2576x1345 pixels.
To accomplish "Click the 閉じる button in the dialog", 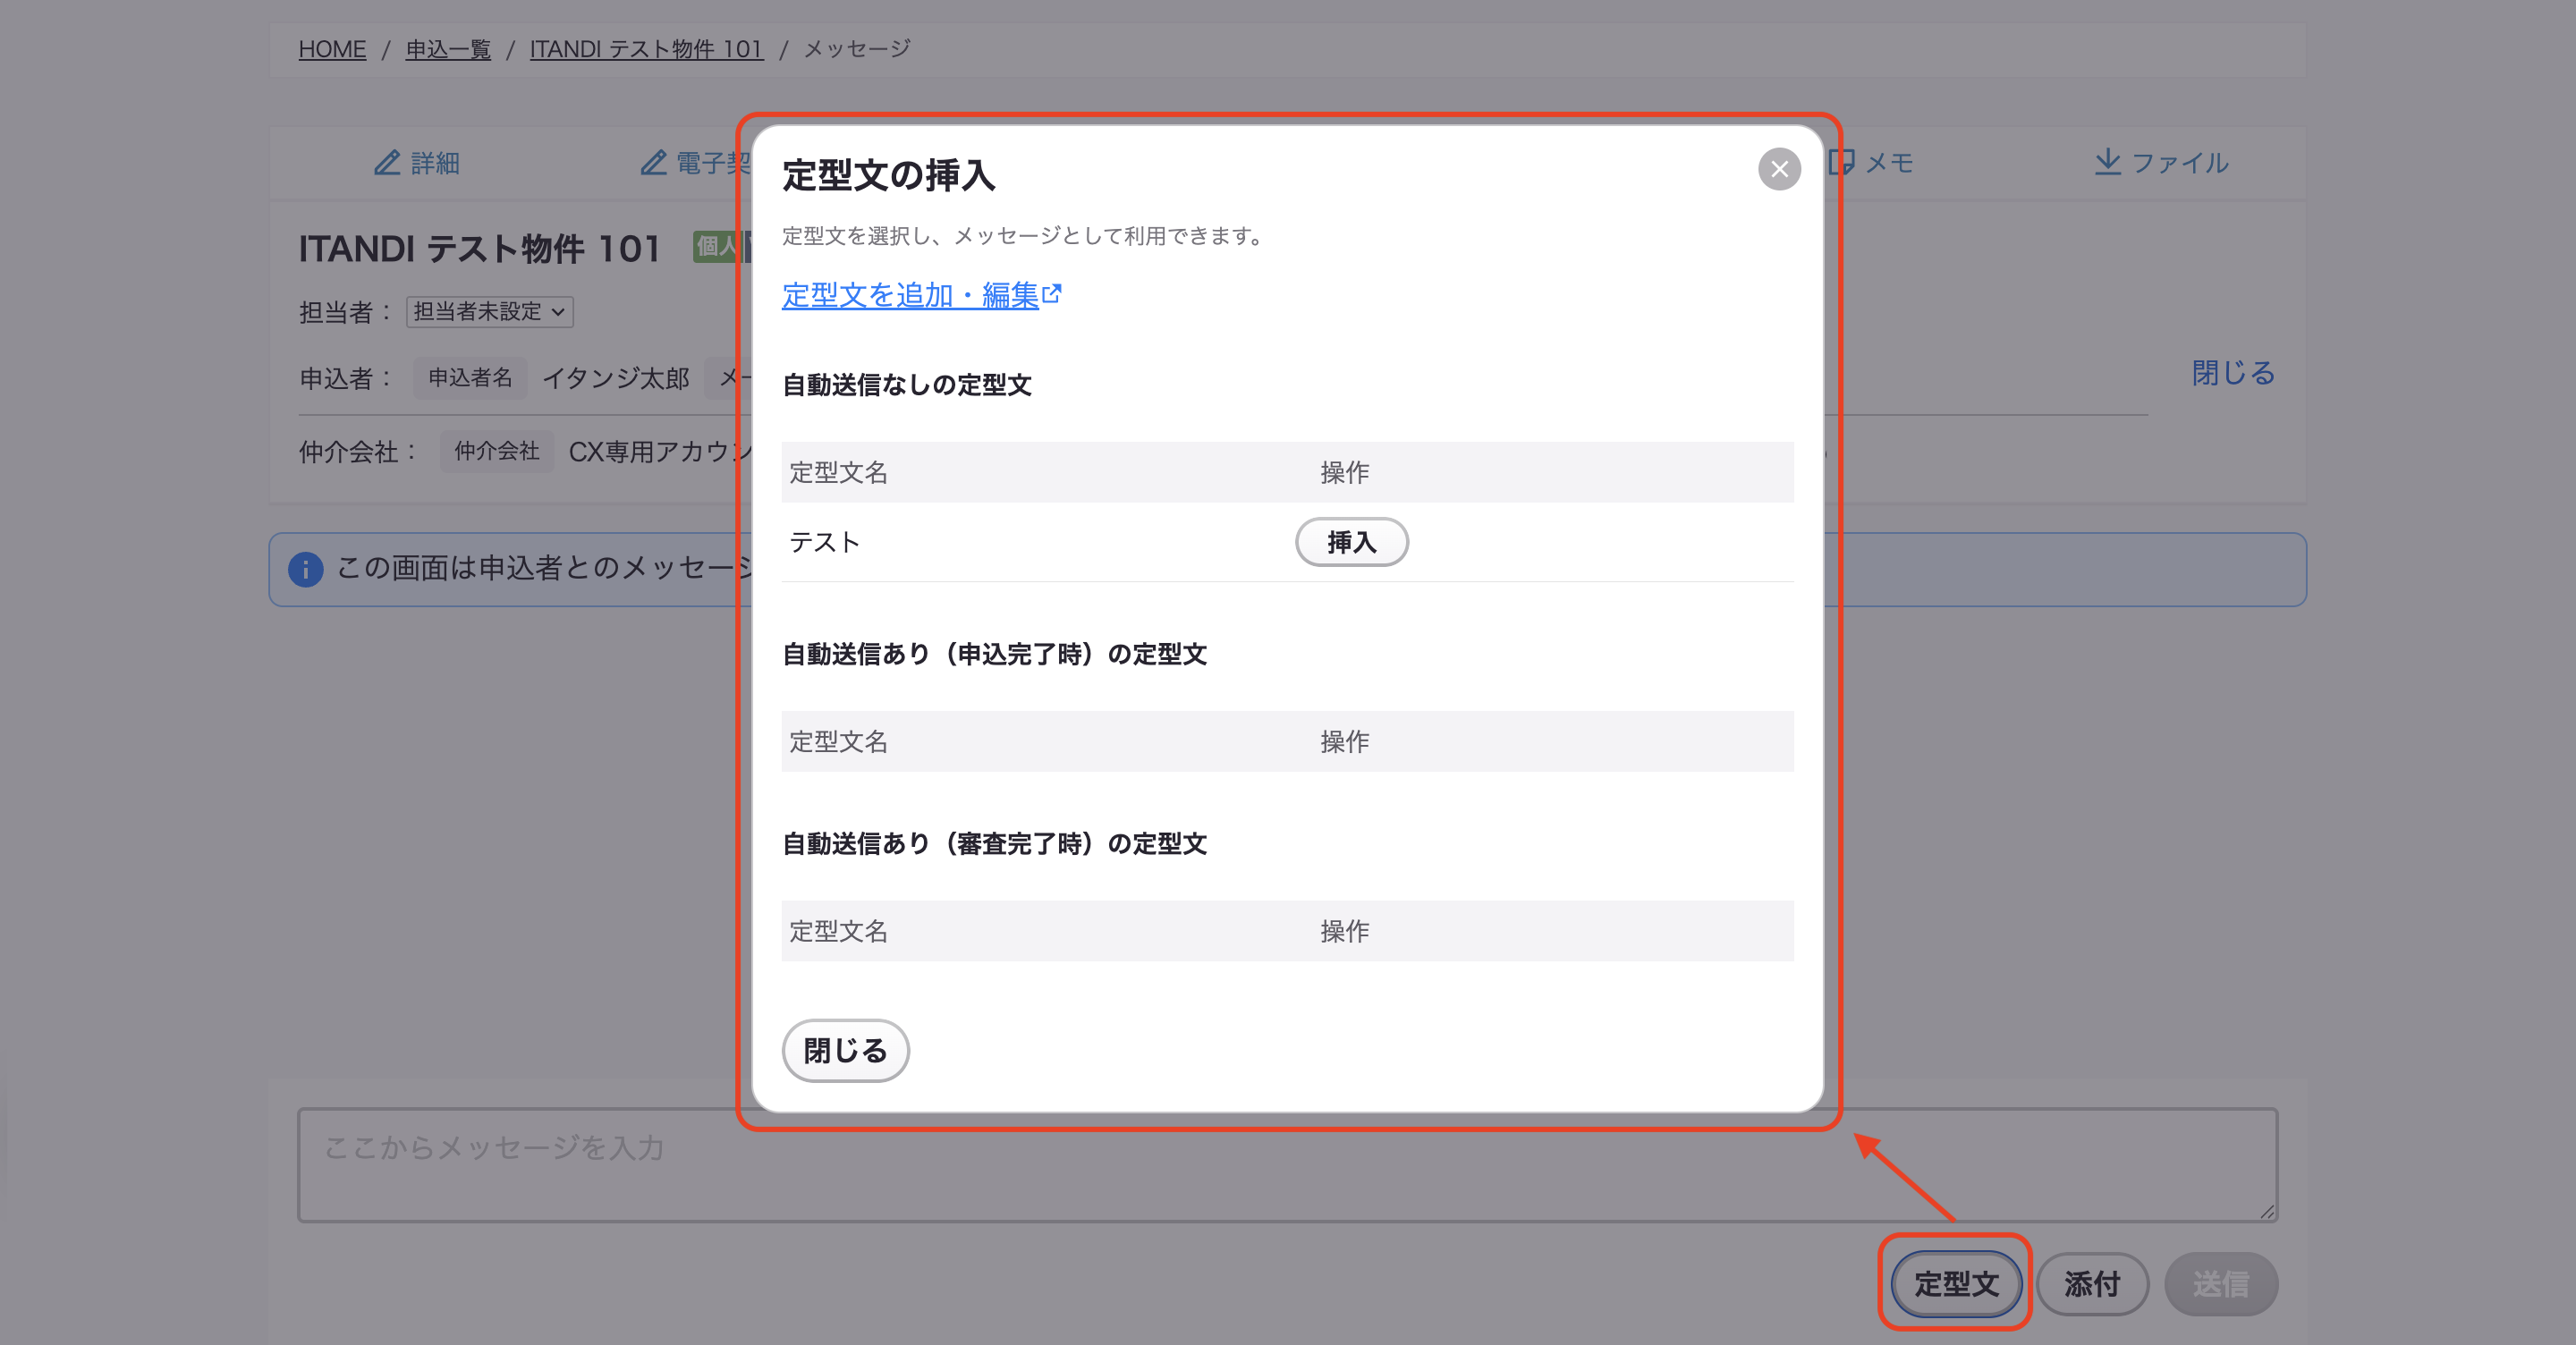I will 845,1050.
